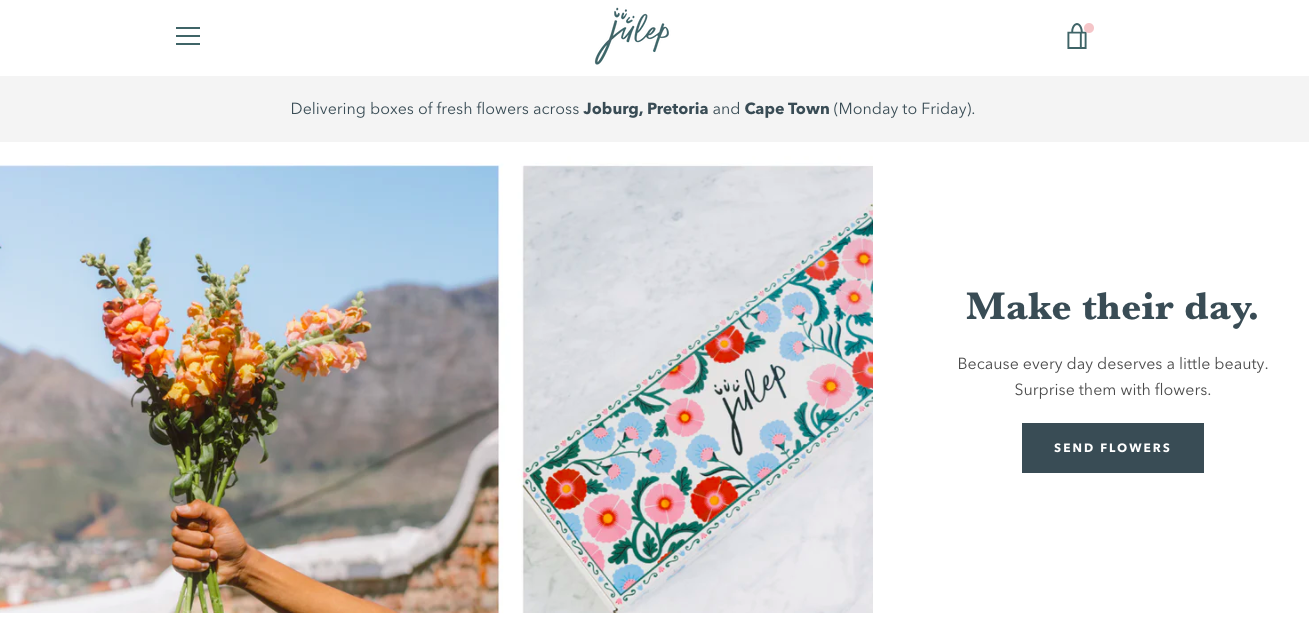Click the pink dot on the cart icon
The height and width of the screenshot is (640, 1309).
pyautogui.click(x=1089, y=28)
